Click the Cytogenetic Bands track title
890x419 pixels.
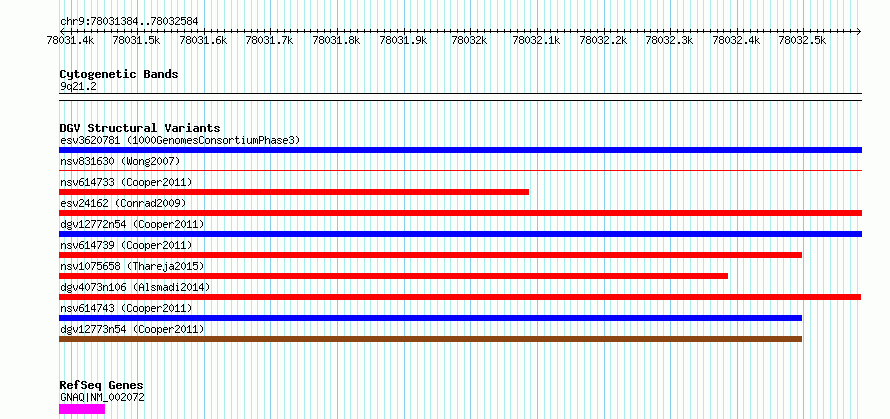(119, 74)
